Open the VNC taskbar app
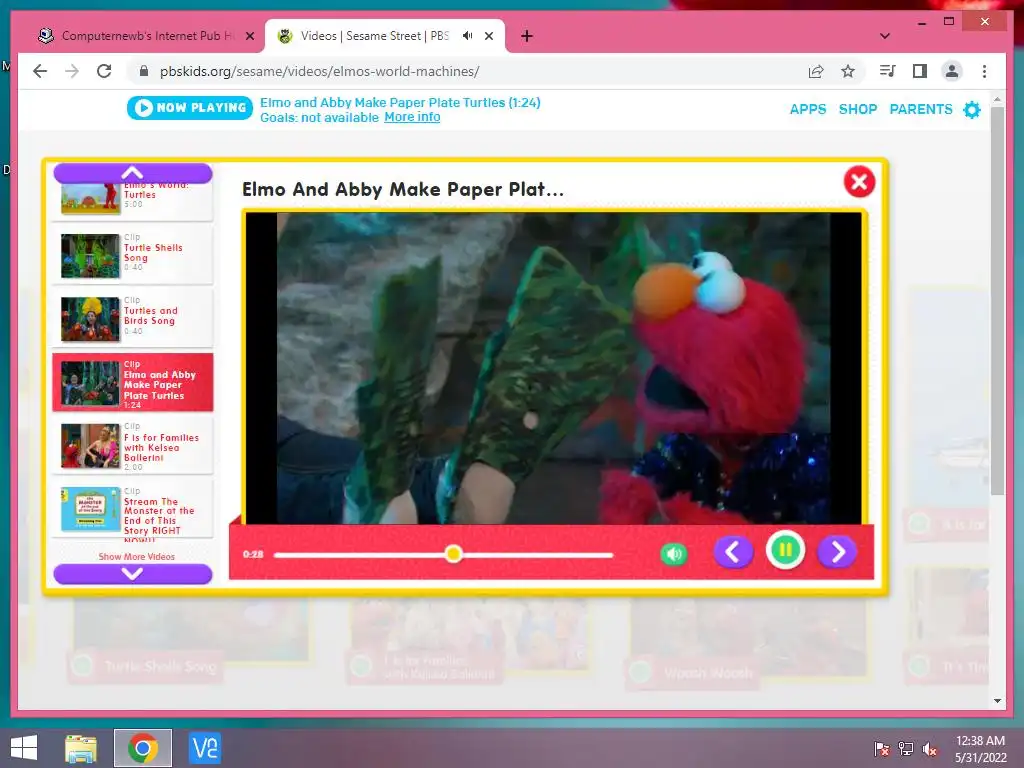 [x=204, y=748]
